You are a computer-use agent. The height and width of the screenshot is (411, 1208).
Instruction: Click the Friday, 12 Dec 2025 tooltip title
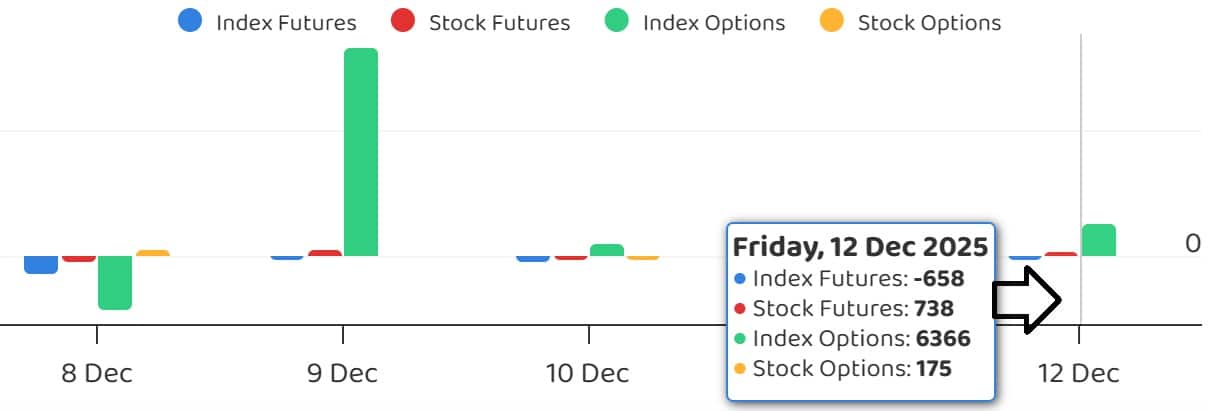860,247
